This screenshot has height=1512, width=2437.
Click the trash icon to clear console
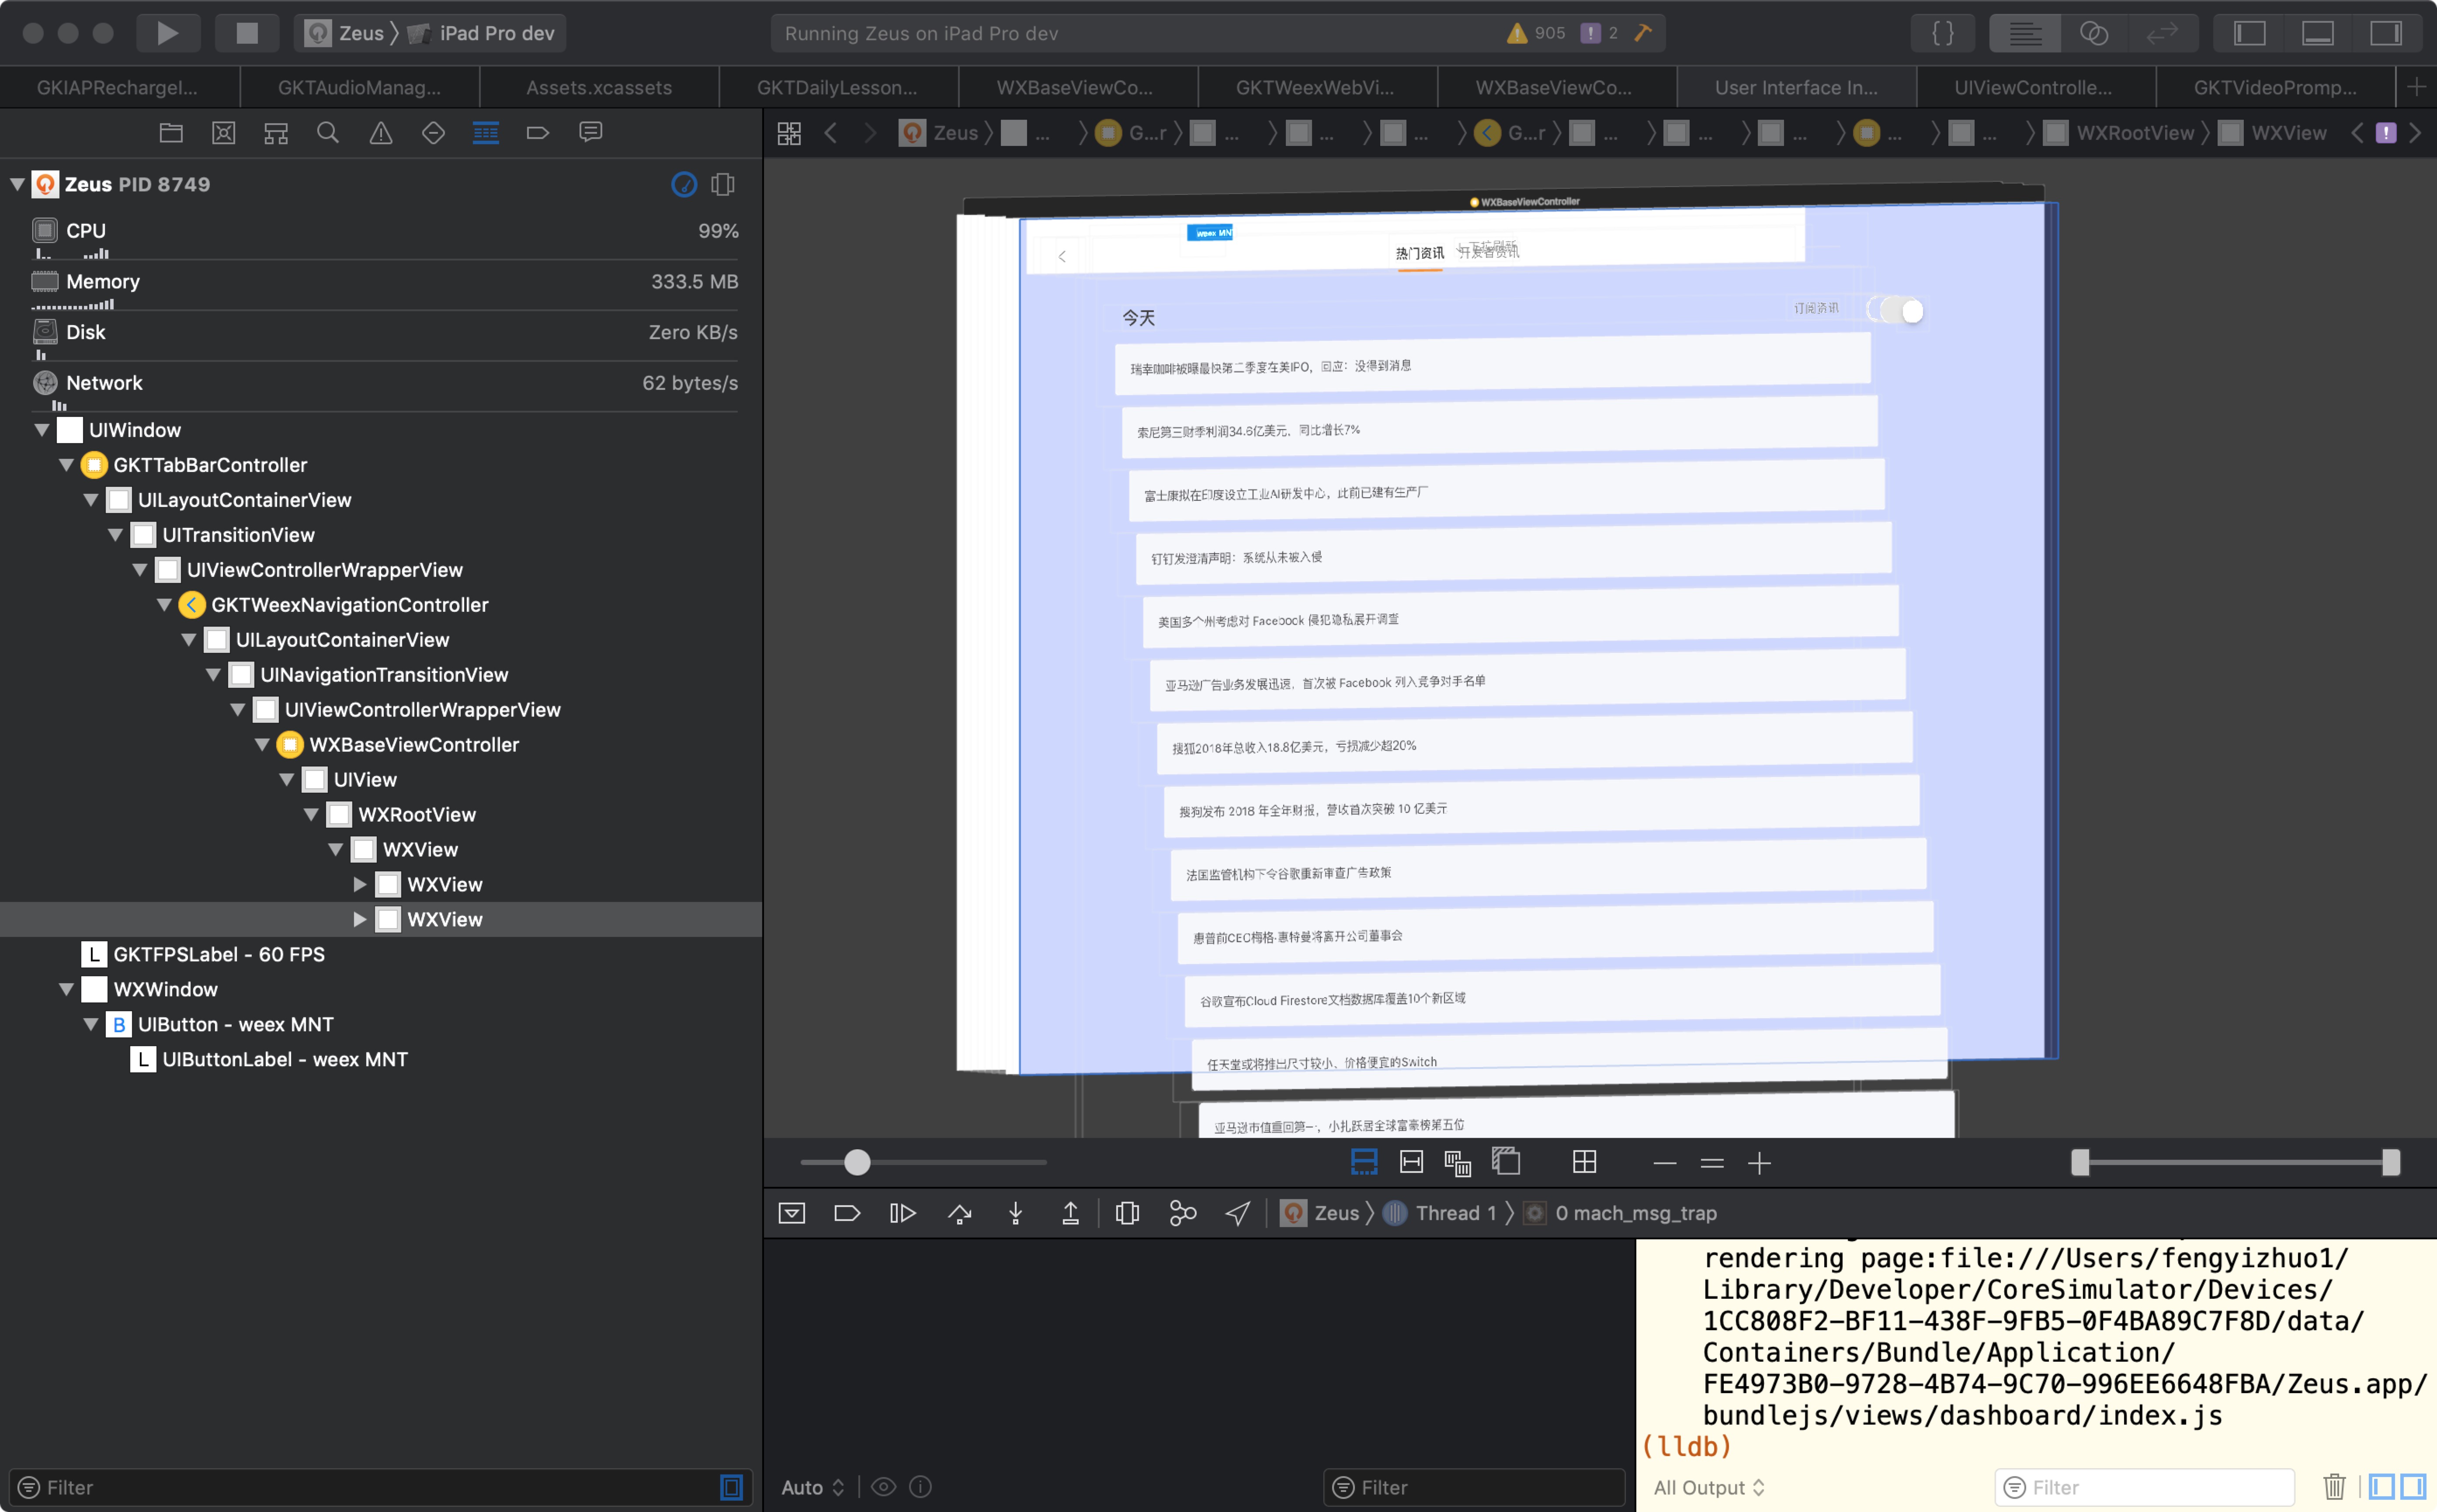(2334, 1487)
